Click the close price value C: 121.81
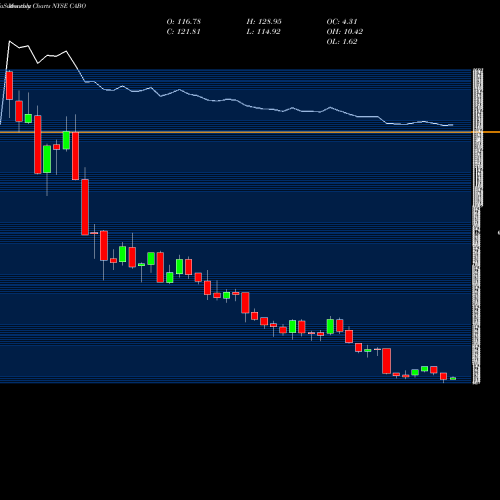This screenshot has height=500, width=500. (183, 32)
